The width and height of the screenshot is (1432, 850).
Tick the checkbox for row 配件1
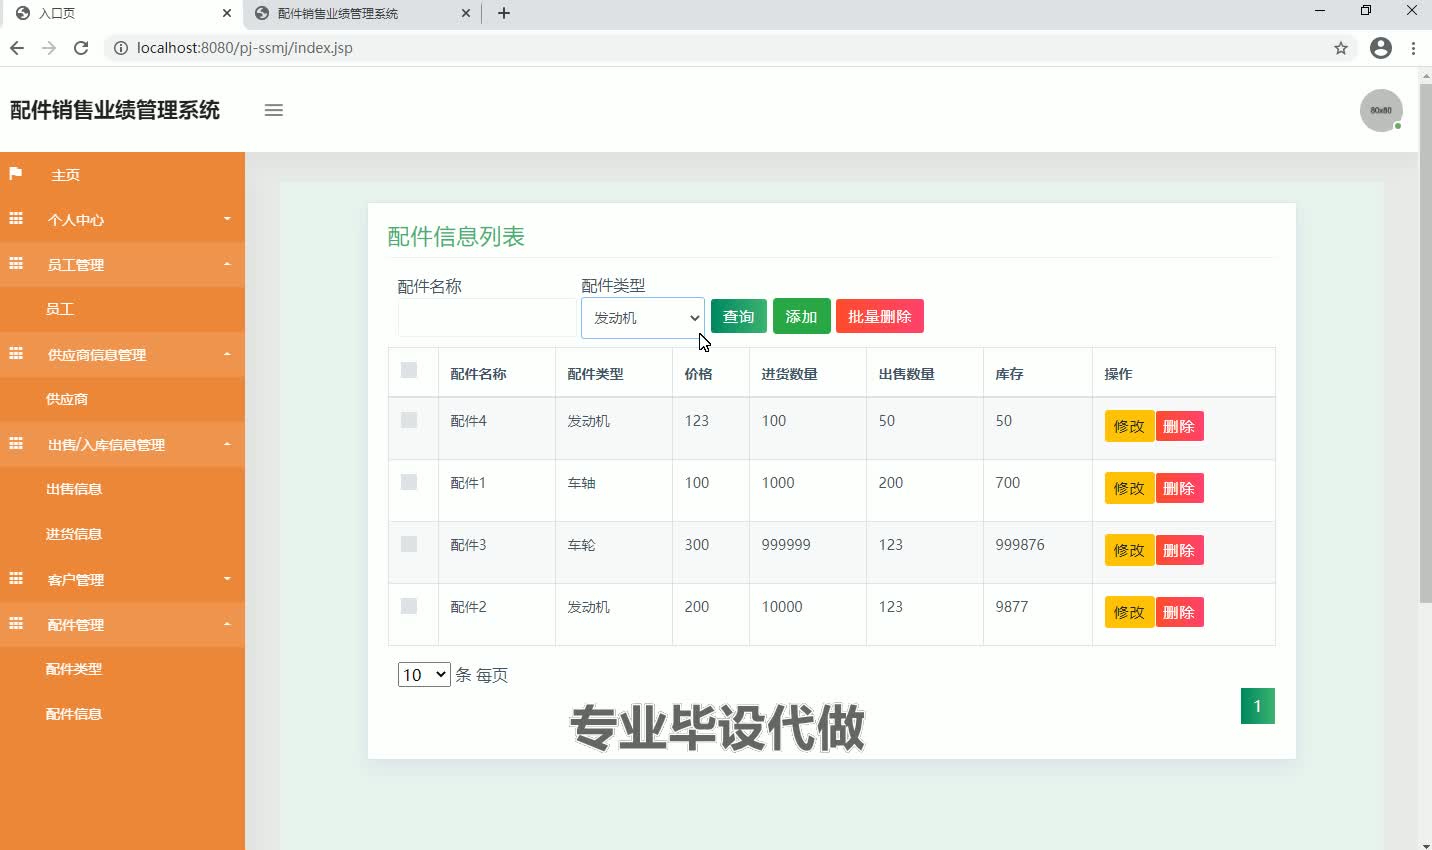click(409, 482)
